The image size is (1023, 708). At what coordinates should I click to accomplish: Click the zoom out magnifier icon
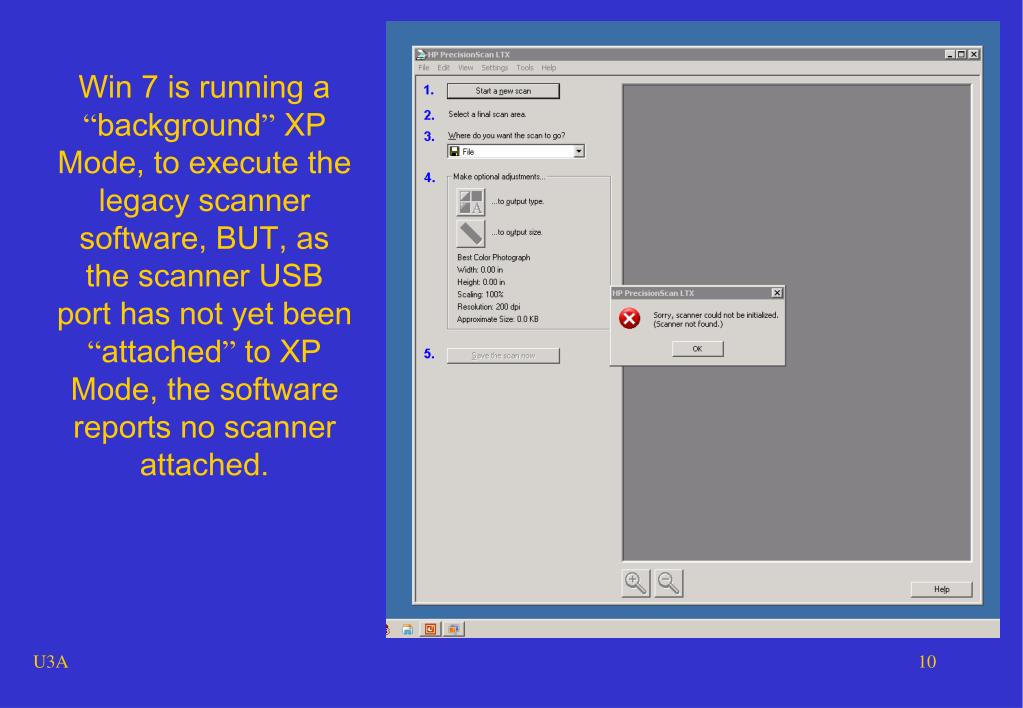coord(669,583)
